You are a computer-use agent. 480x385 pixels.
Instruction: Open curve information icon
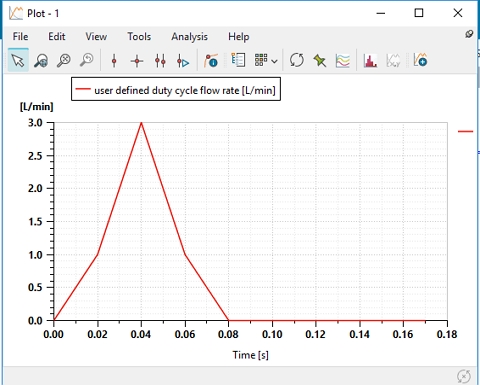click(211, 60)
